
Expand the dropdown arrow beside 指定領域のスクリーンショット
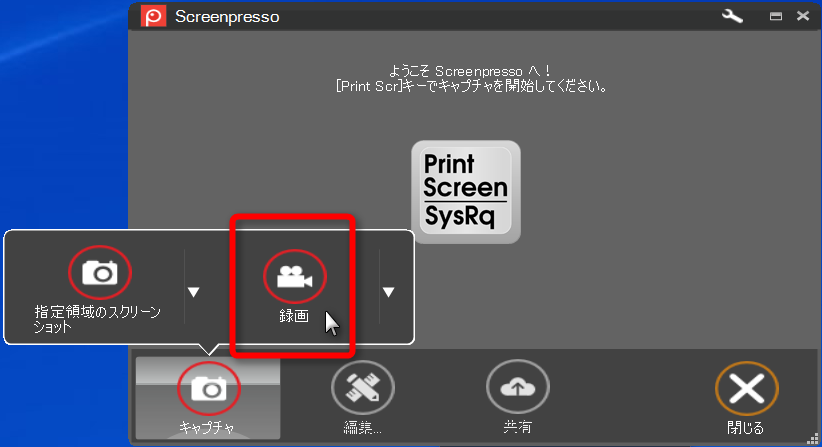[194, 292]
